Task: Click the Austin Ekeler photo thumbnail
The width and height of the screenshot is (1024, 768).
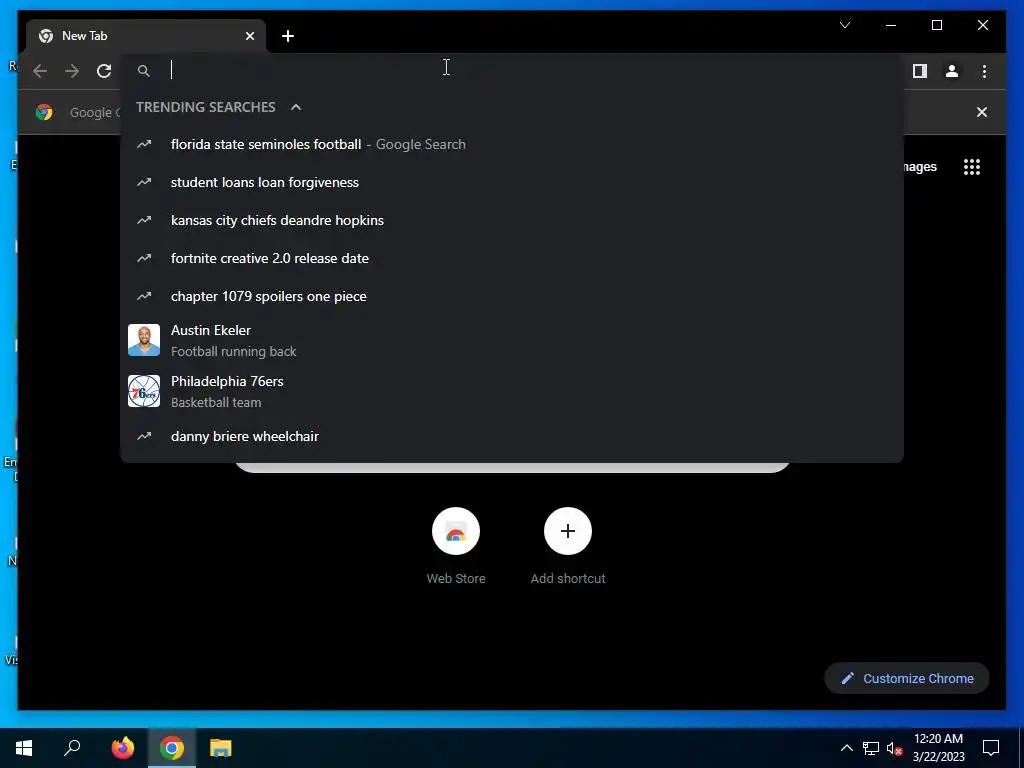Action: 144,340
